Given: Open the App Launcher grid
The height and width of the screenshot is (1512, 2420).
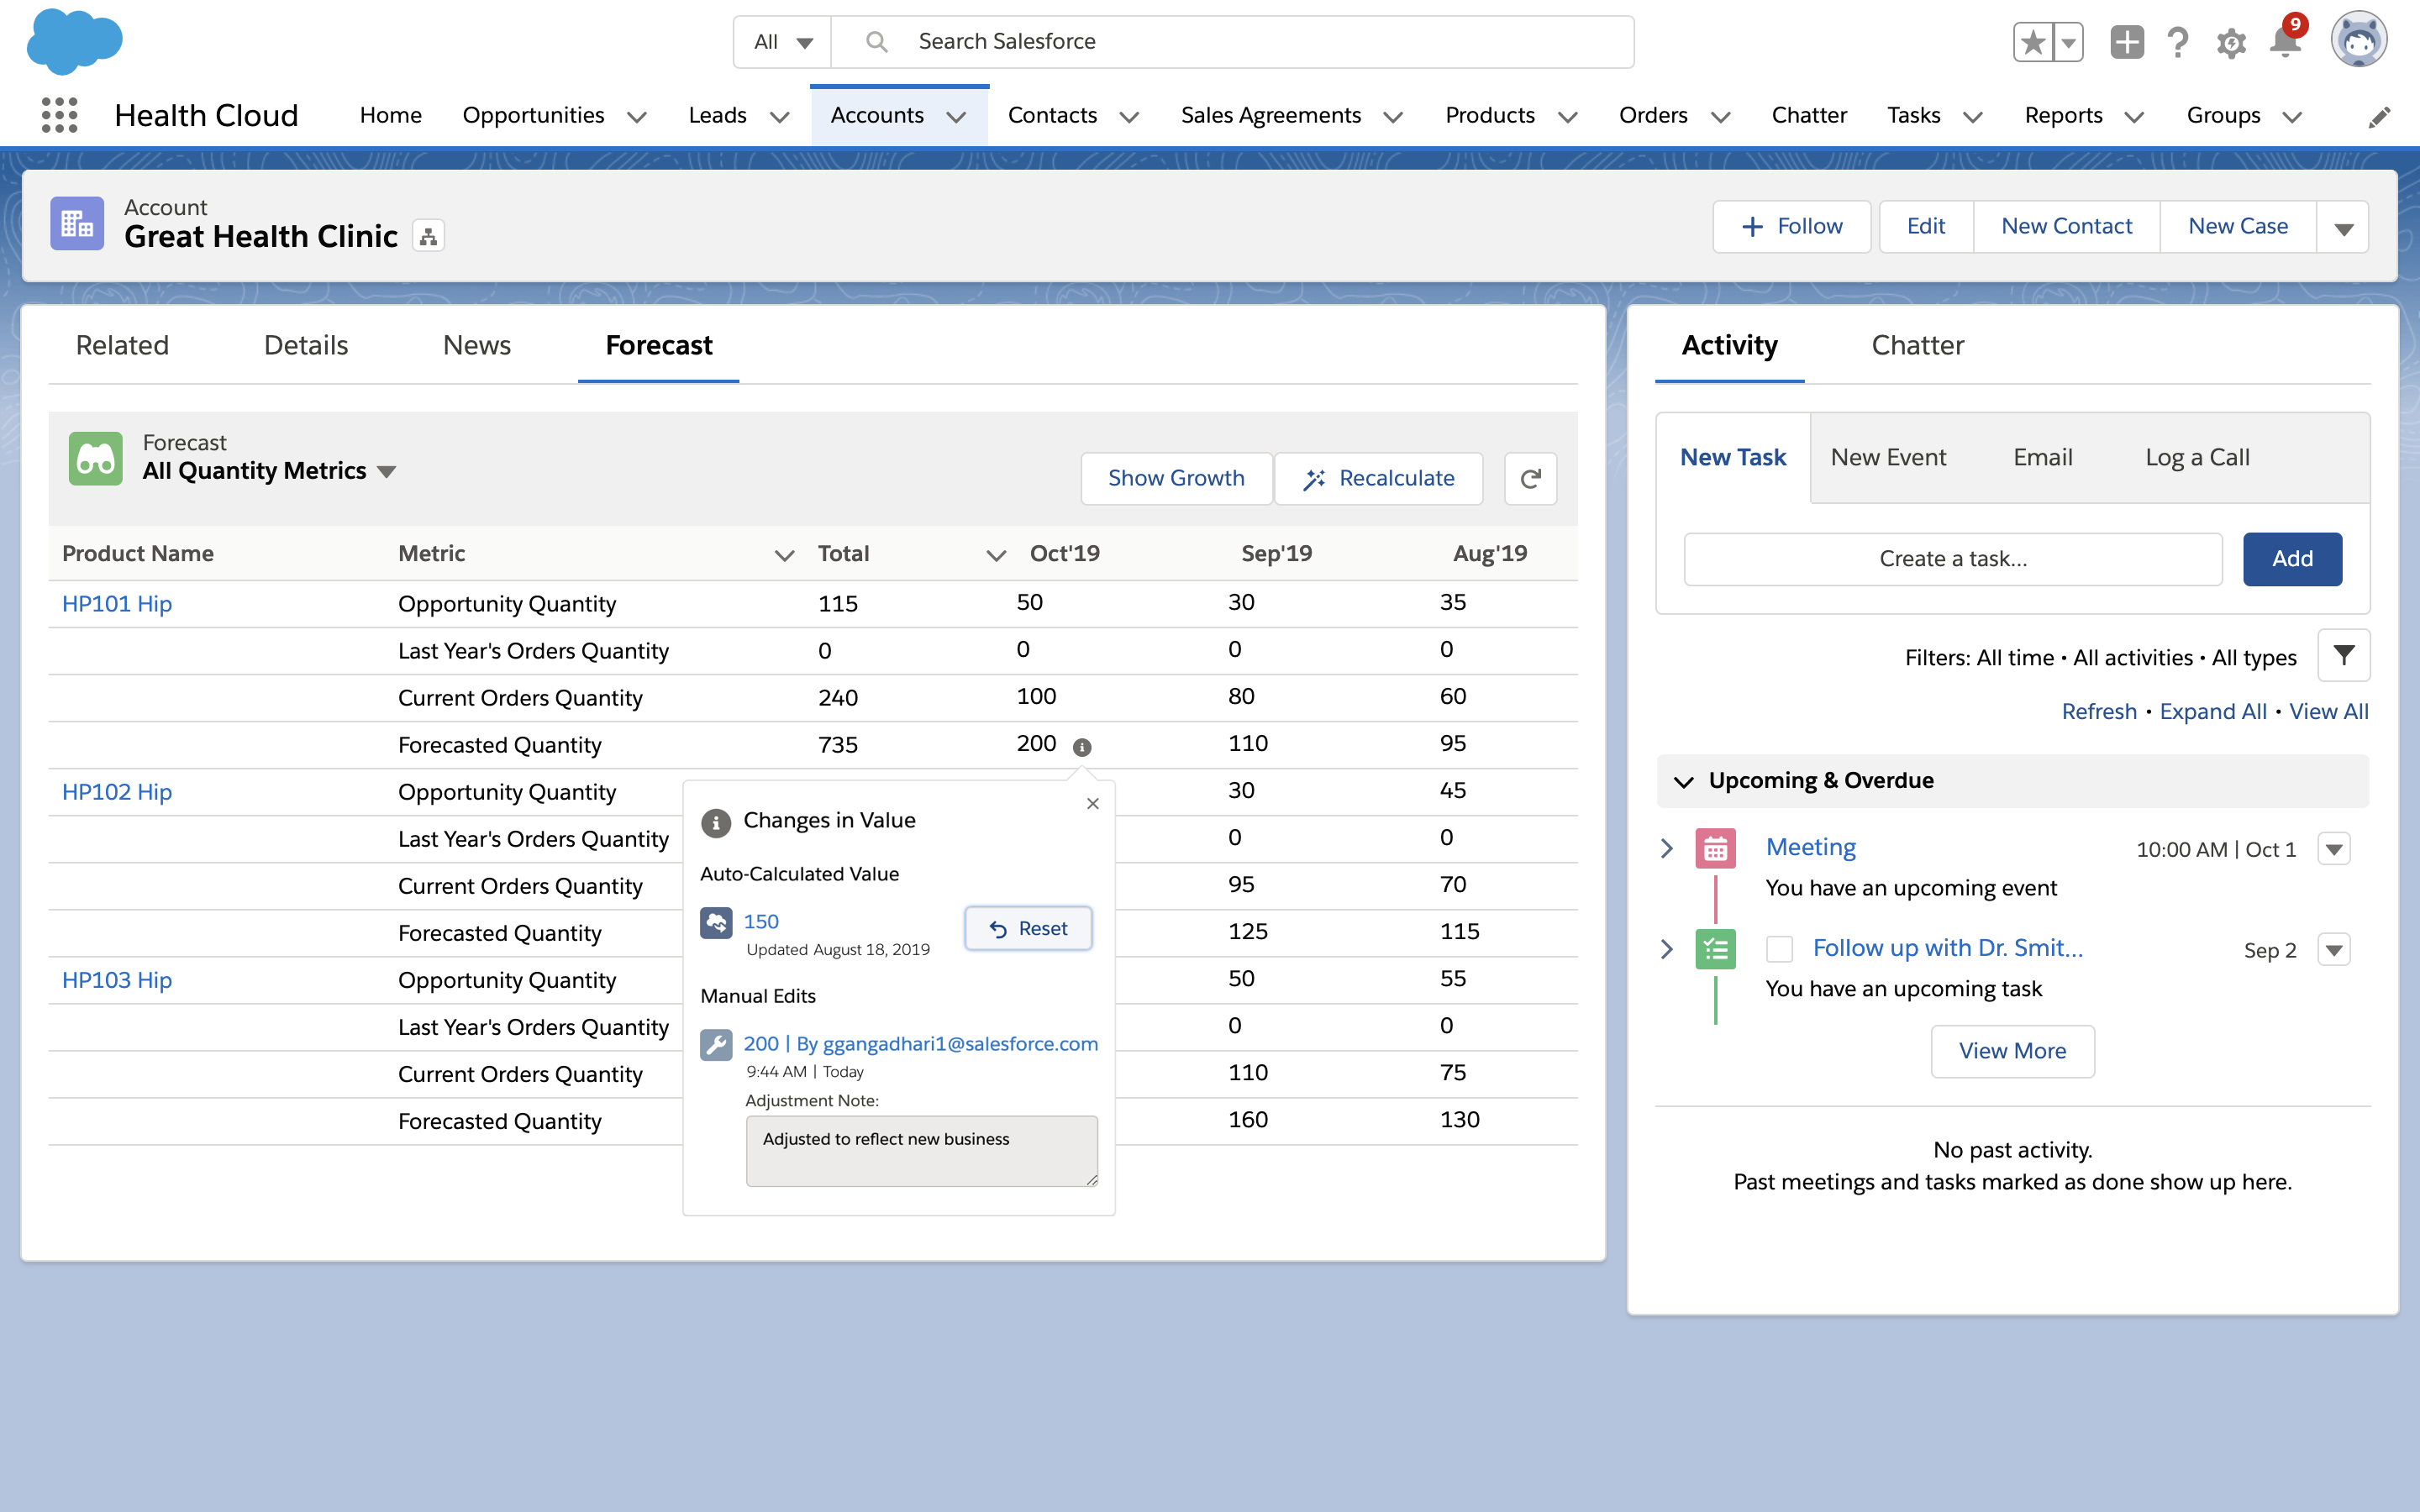Looking at the screenshot, I should pyautogui.click(x=59, y=115).
